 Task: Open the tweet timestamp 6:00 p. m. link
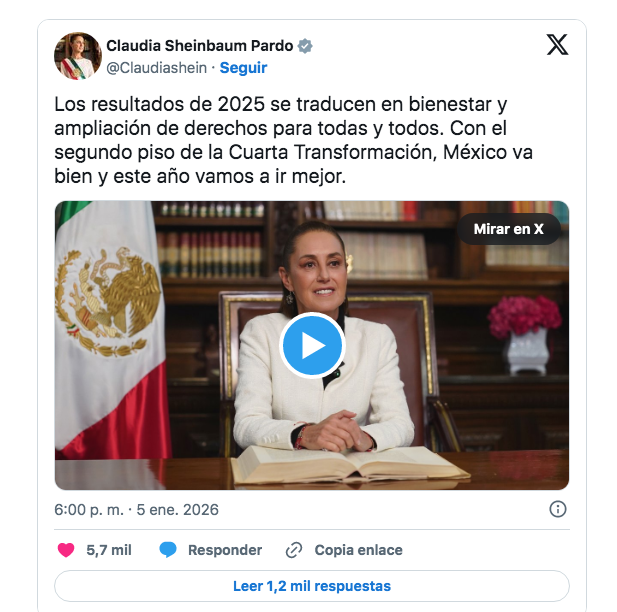89,510
